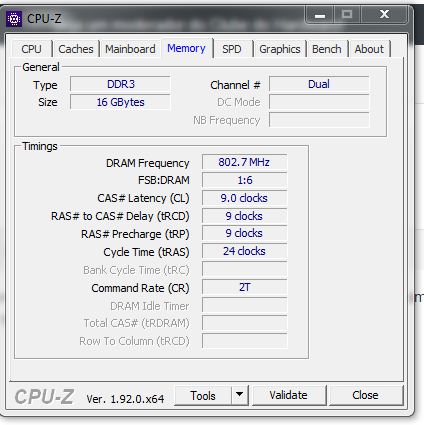Click the empty Row To Column field
424x425 pixels.
pyautogui.click(x=244, y=341)
